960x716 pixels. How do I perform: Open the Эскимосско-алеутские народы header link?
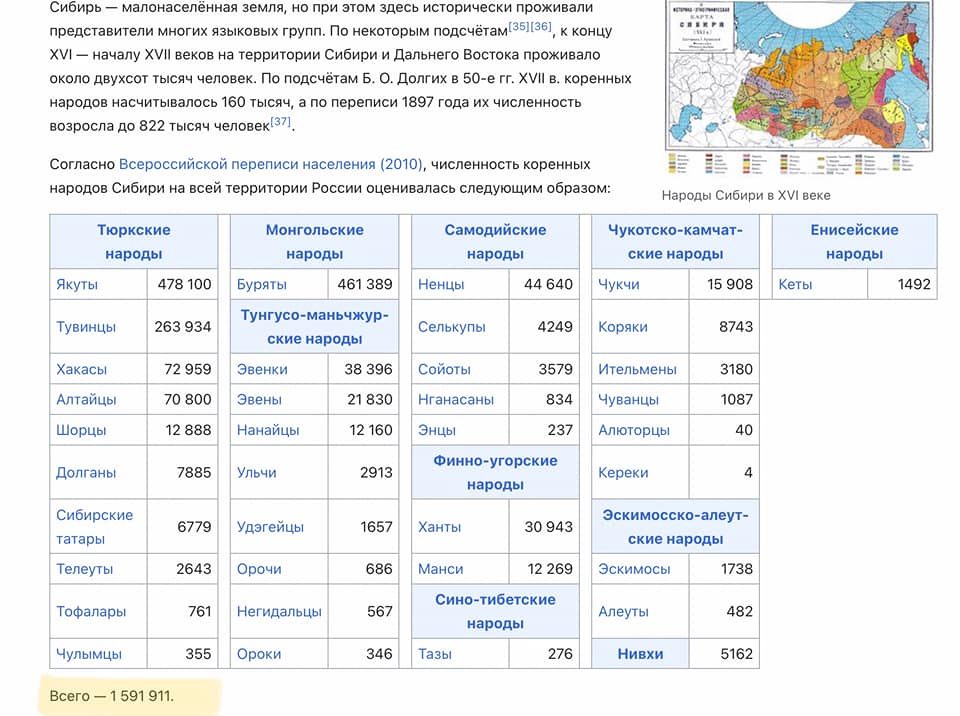(675, 527)
